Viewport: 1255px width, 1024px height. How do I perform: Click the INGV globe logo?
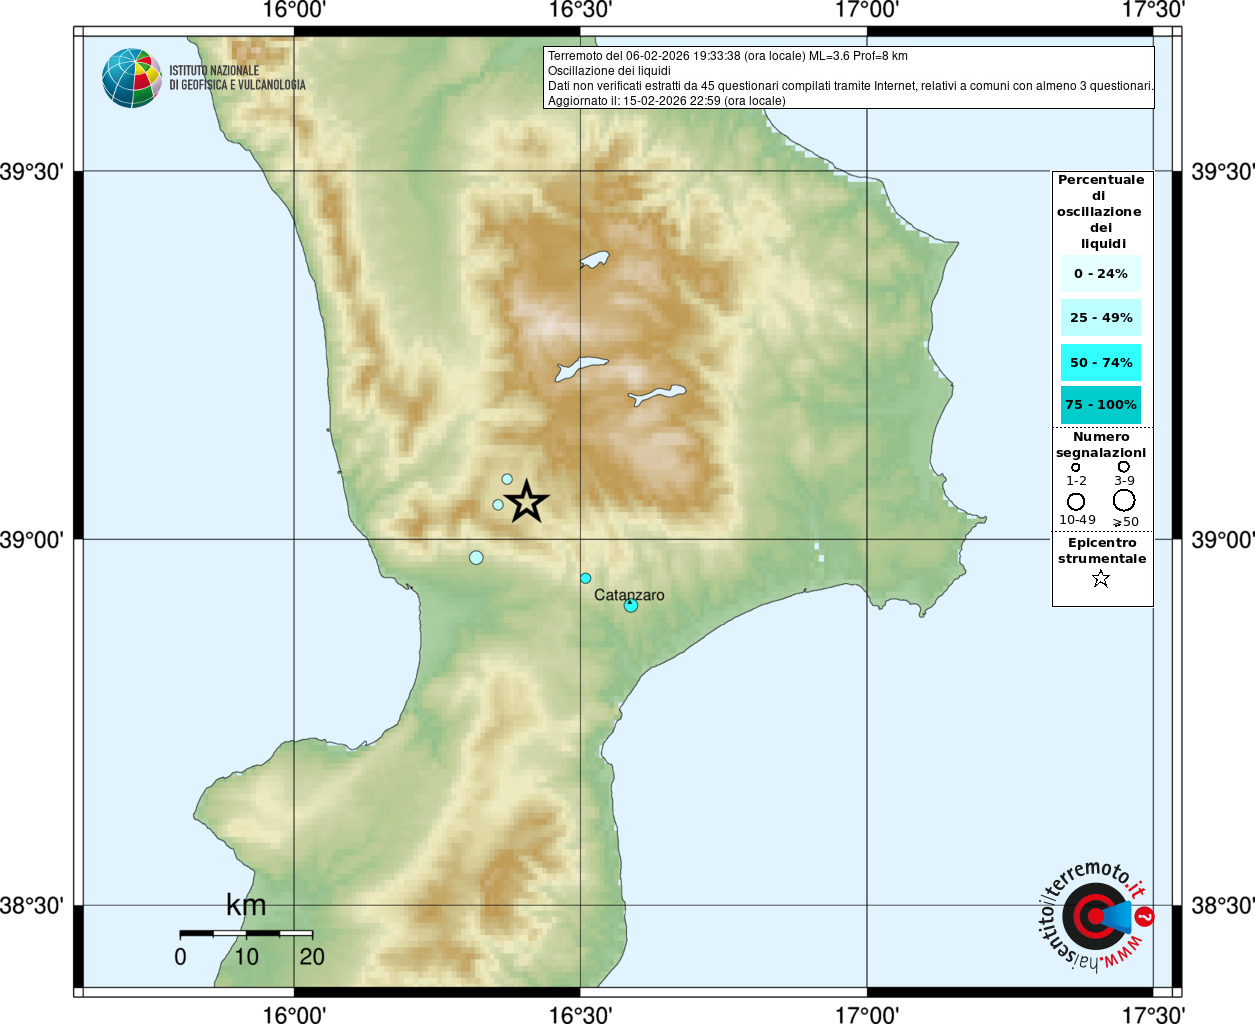[131, 78]
